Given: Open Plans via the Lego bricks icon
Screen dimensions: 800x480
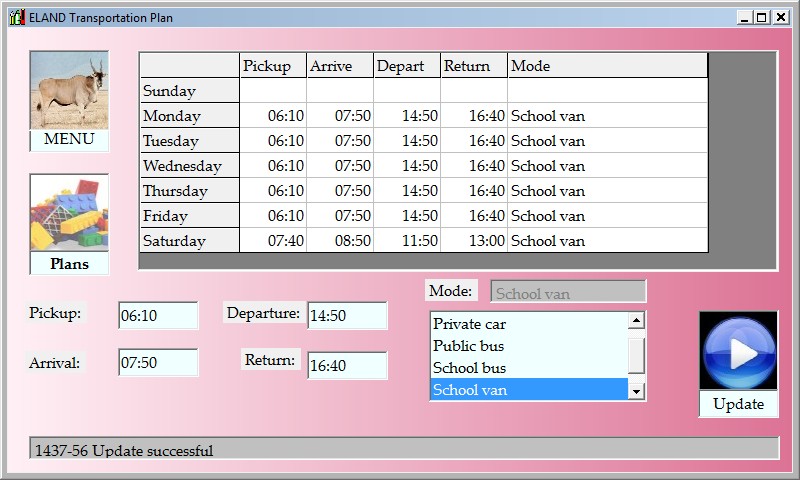Looking at the screenshot, I should (x=69, y=213).
